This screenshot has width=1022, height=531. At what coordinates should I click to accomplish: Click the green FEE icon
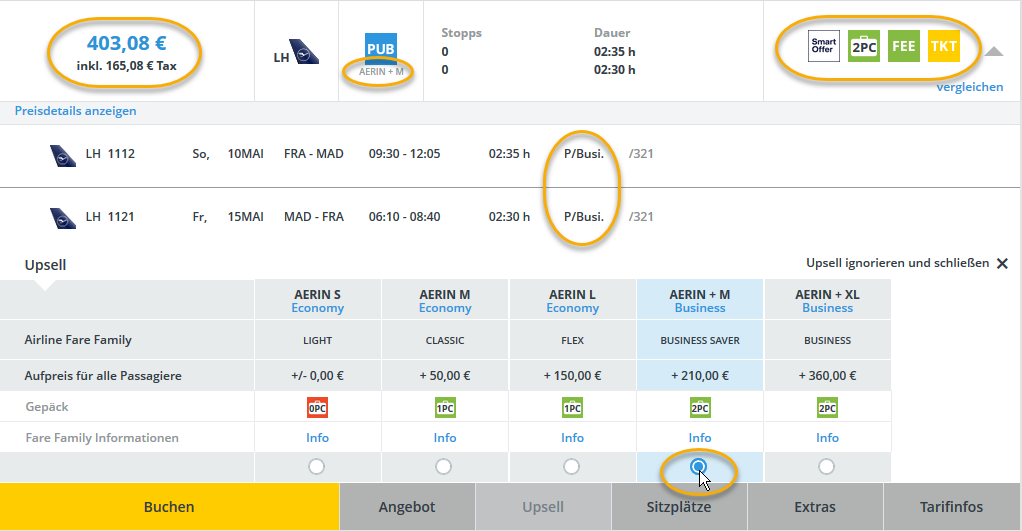point(904,46)
